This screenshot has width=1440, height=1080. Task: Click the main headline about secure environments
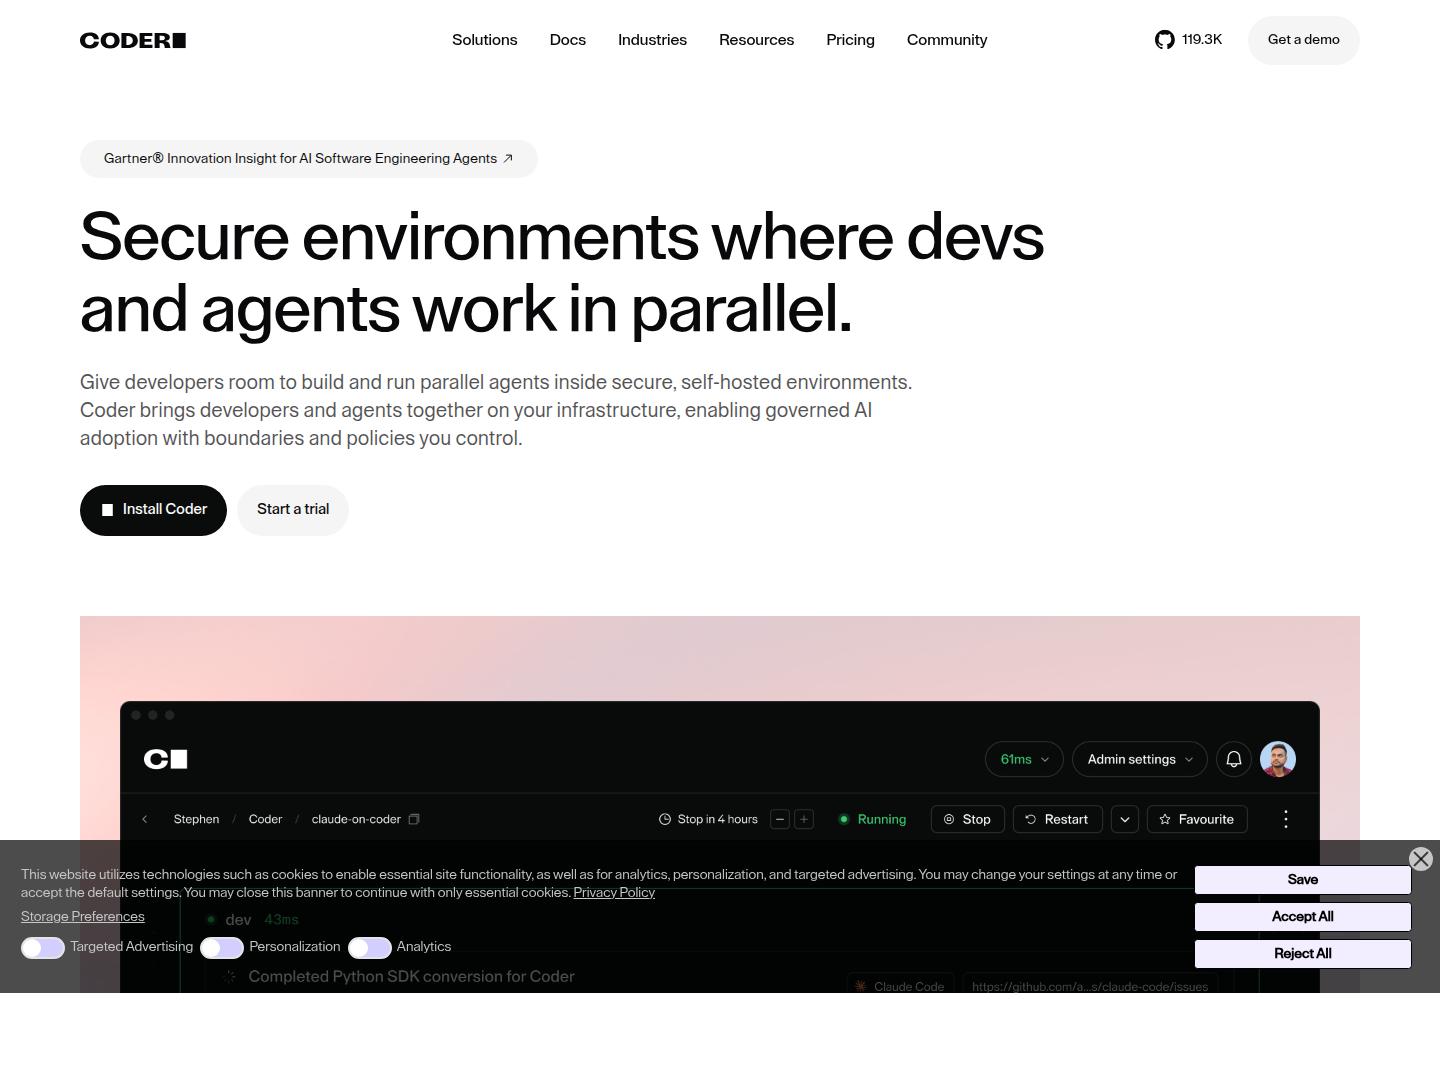click(x=562, y=273)
